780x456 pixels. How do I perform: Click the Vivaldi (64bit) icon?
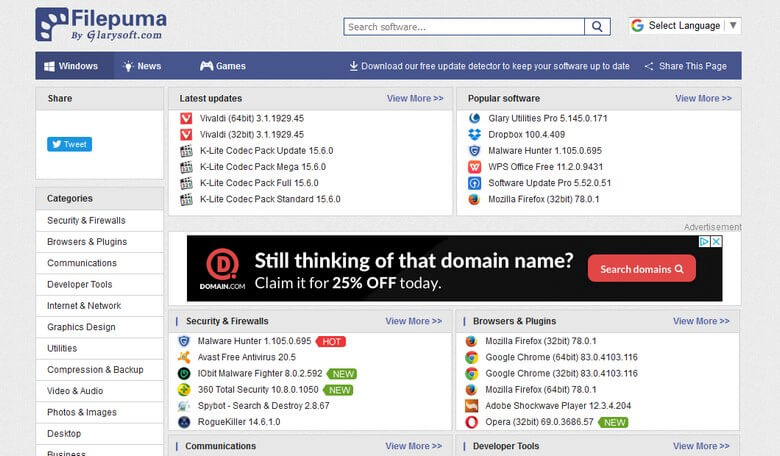click(x=186, y=118)
